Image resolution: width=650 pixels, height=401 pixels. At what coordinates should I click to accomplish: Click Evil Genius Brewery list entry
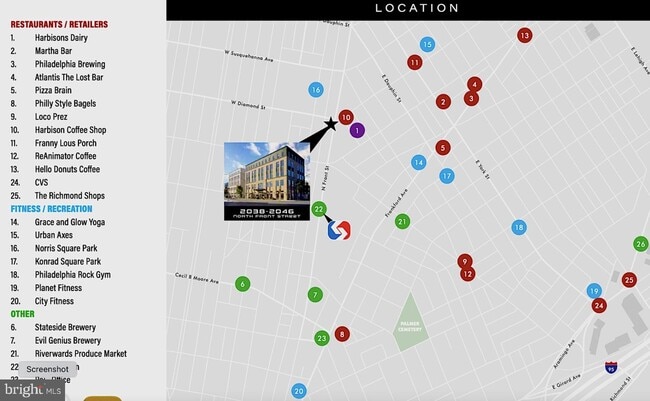click(x=67, y=340)
